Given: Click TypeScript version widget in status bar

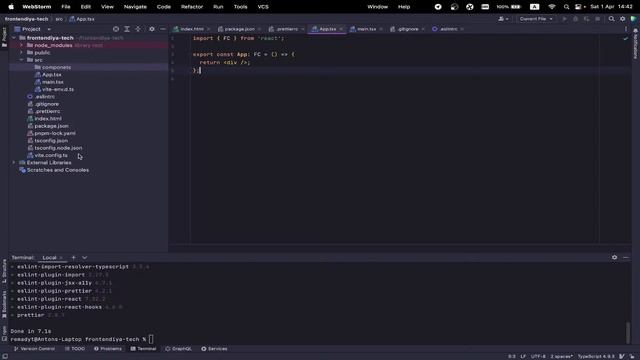Looking at the screenshot, I should [x=596, y=356].
